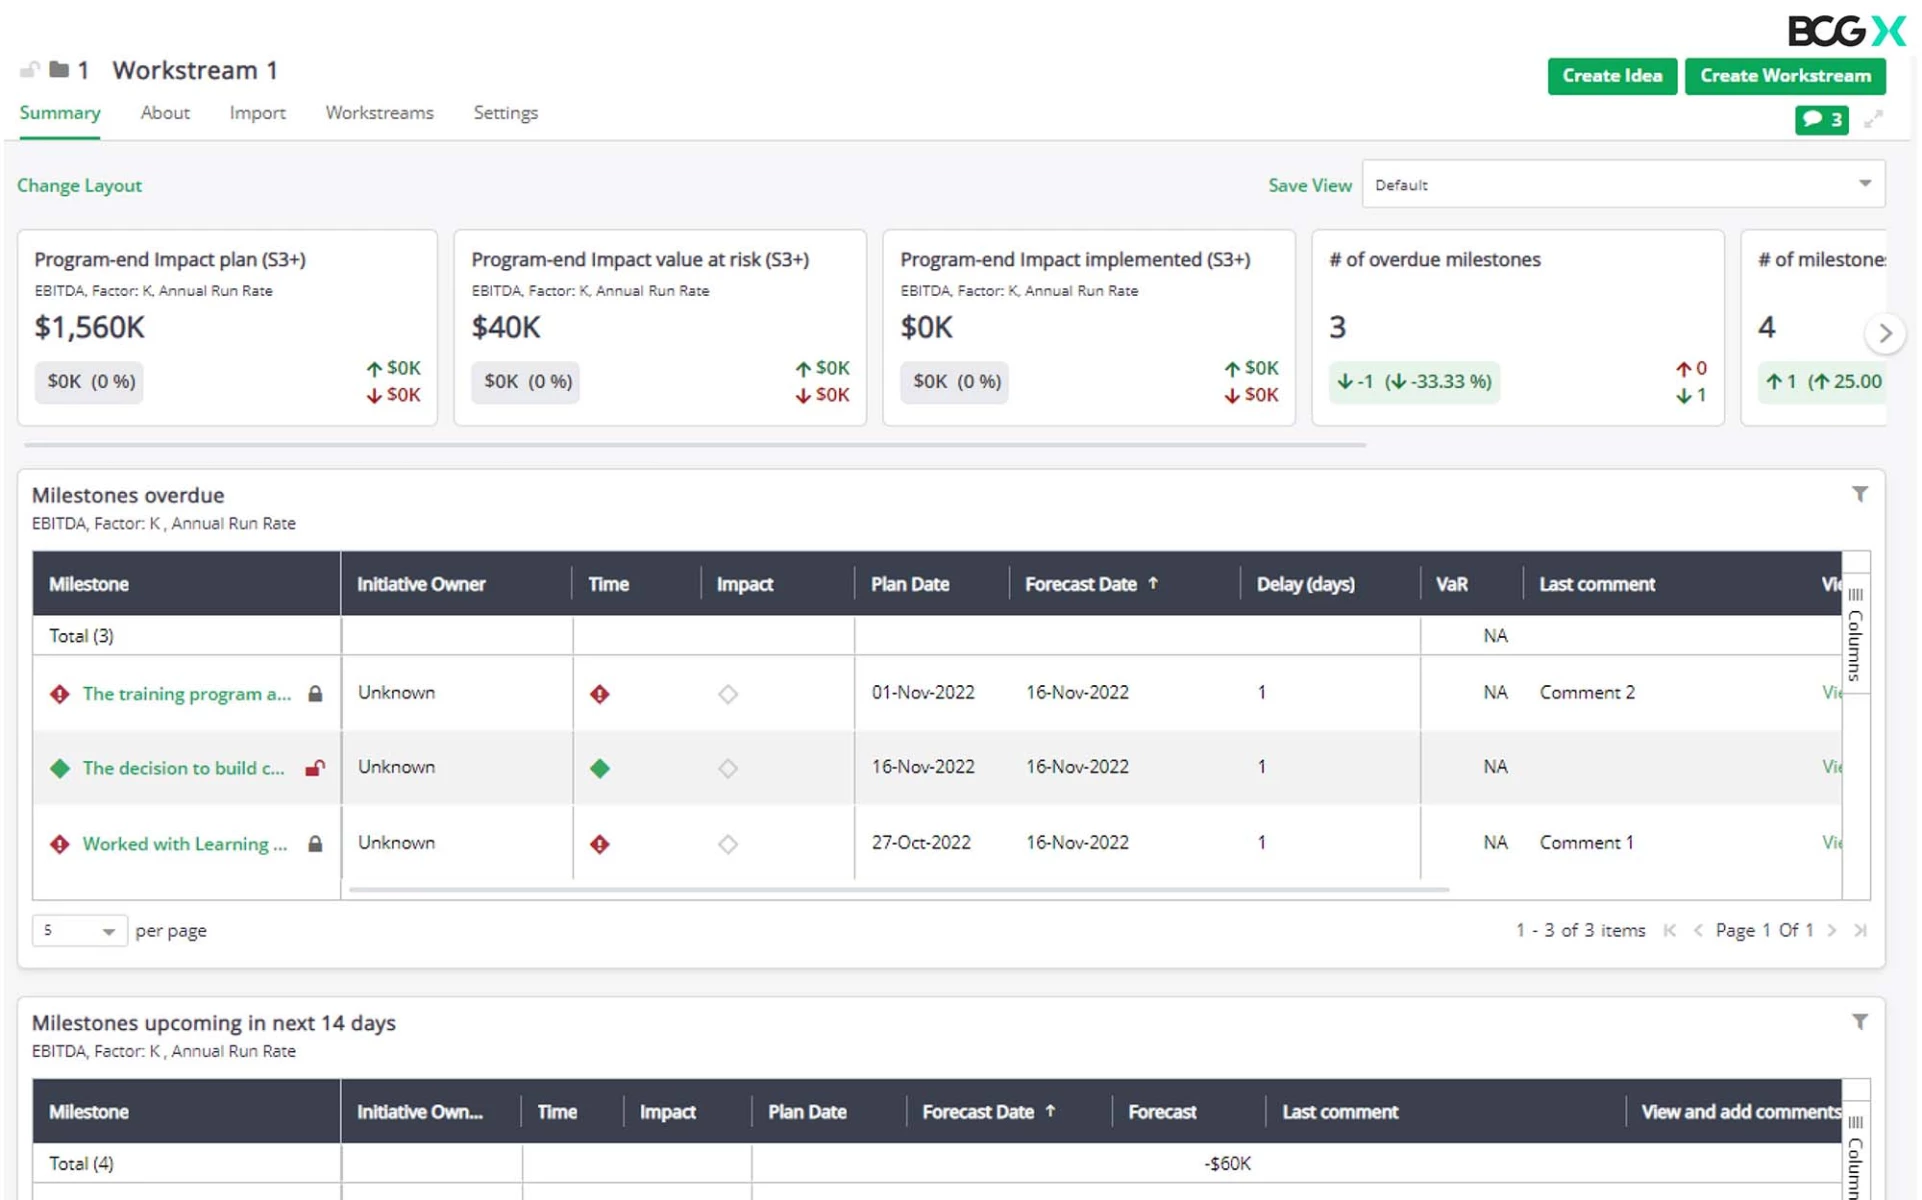
Task: Open the Import tab
Action: [257, 113]
